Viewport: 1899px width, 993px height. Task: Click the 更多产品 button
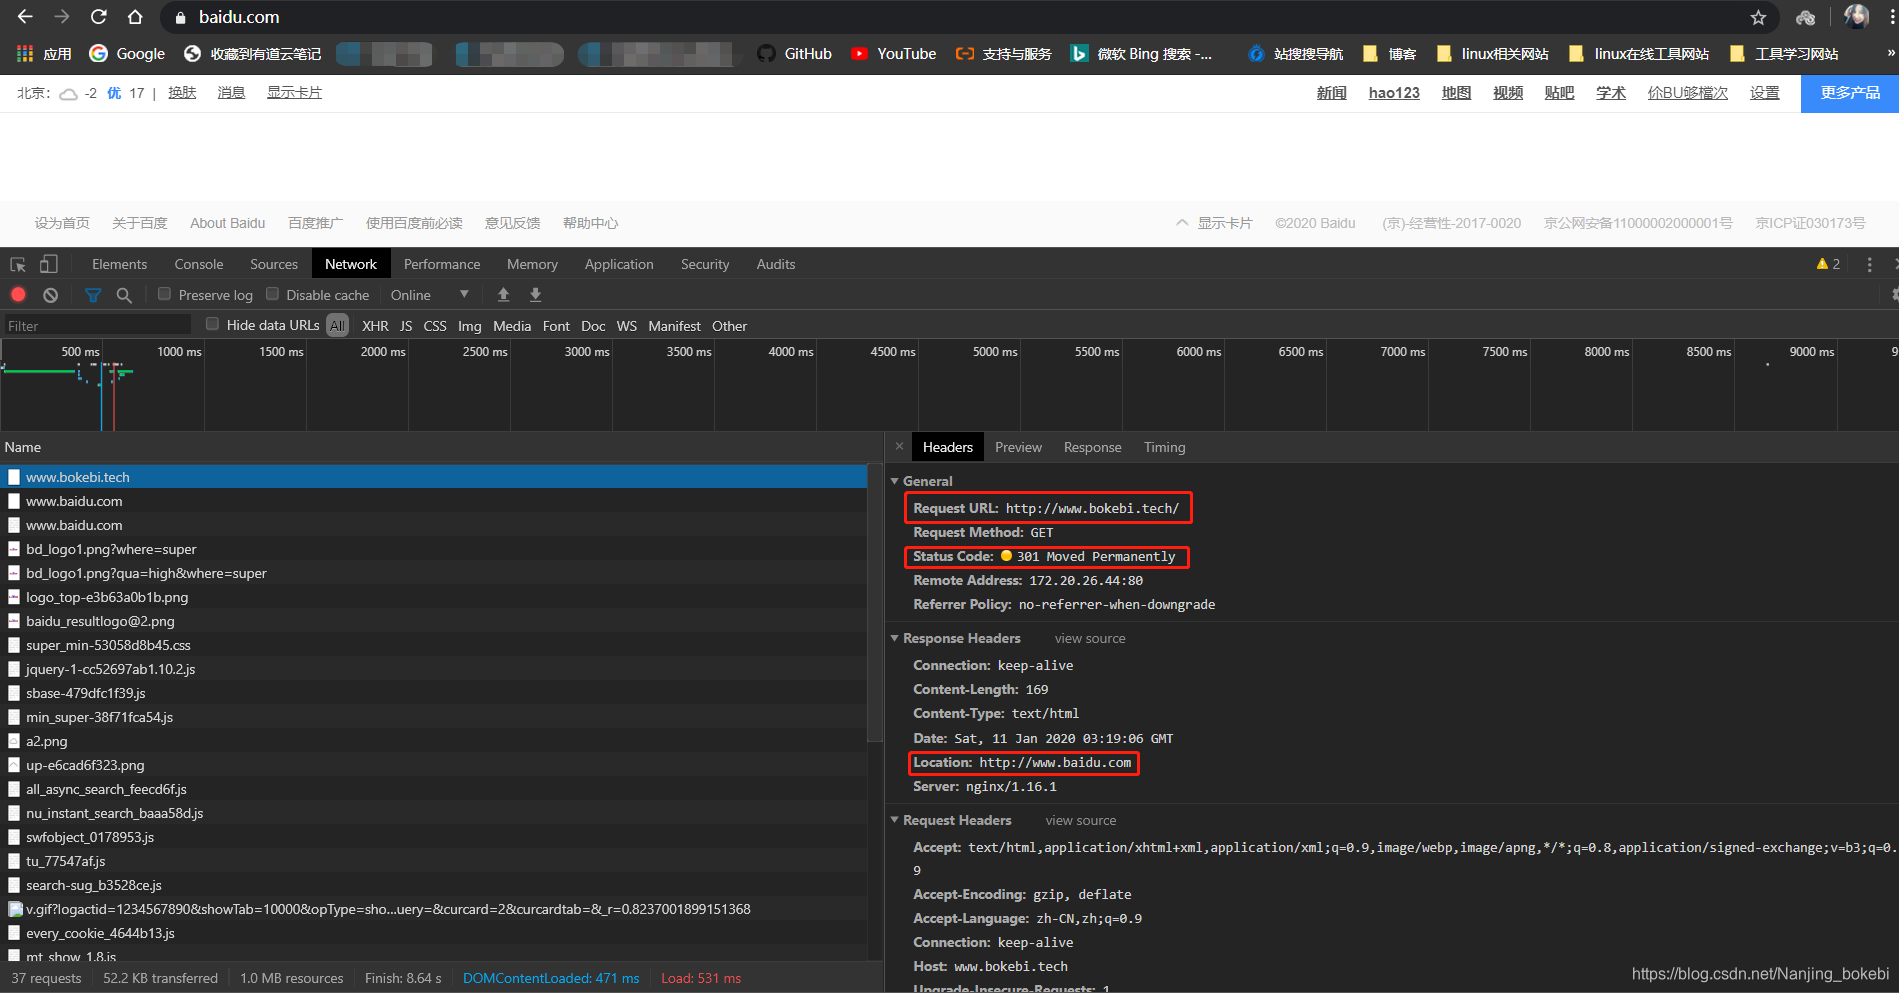tap(1849, 93)
